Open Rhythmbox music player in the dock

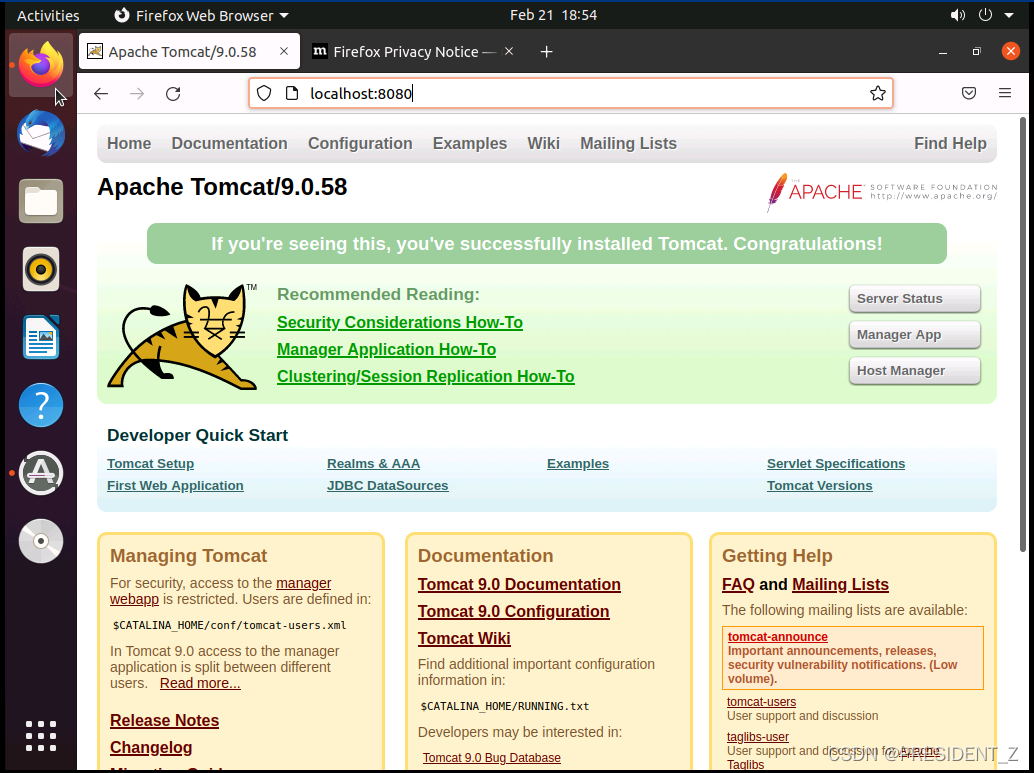tap(41, 269)
